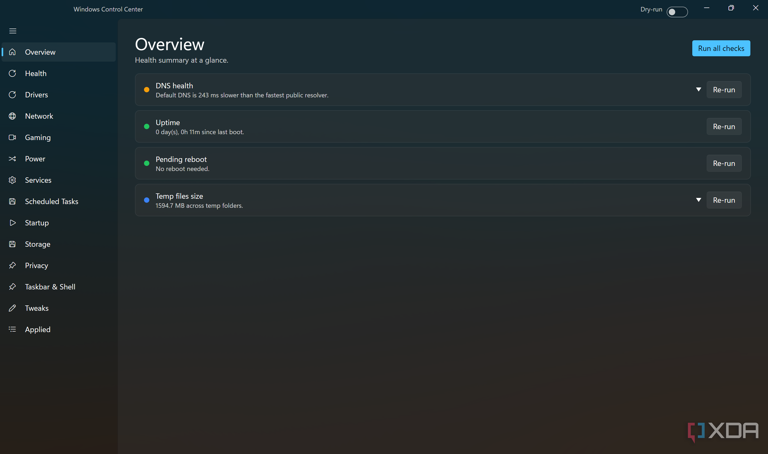
Task: Click the green Uptime status dot
Action: 146,126
